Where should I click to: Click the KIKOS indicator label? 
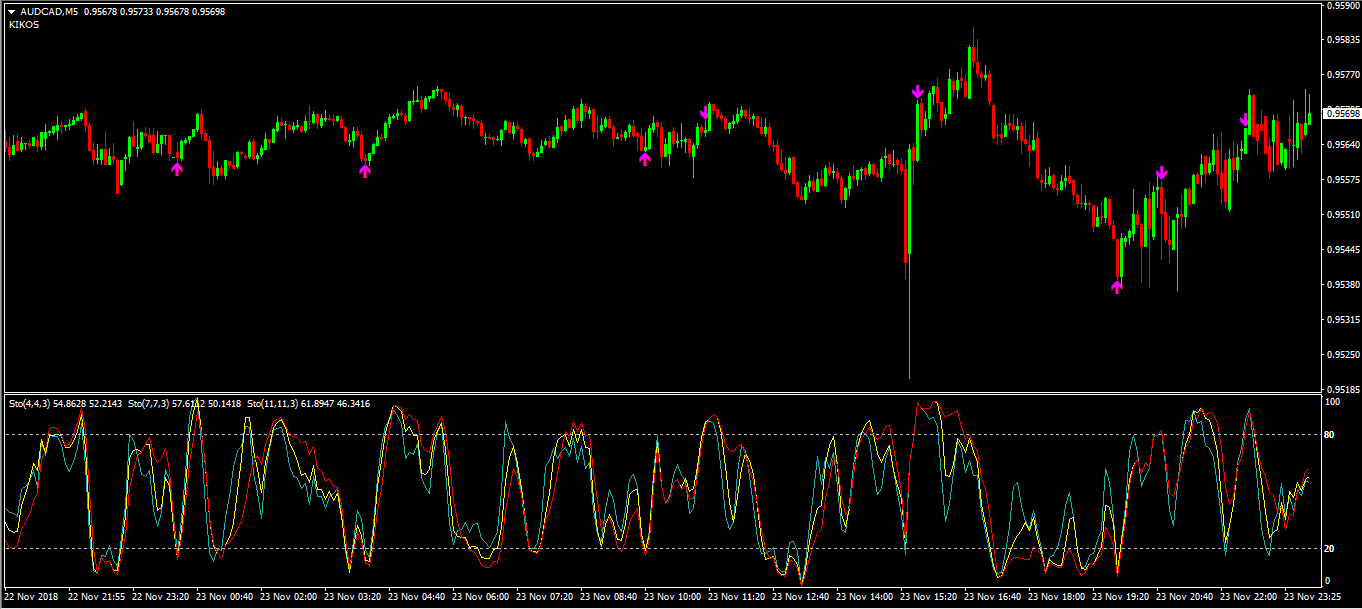point(23,24)
